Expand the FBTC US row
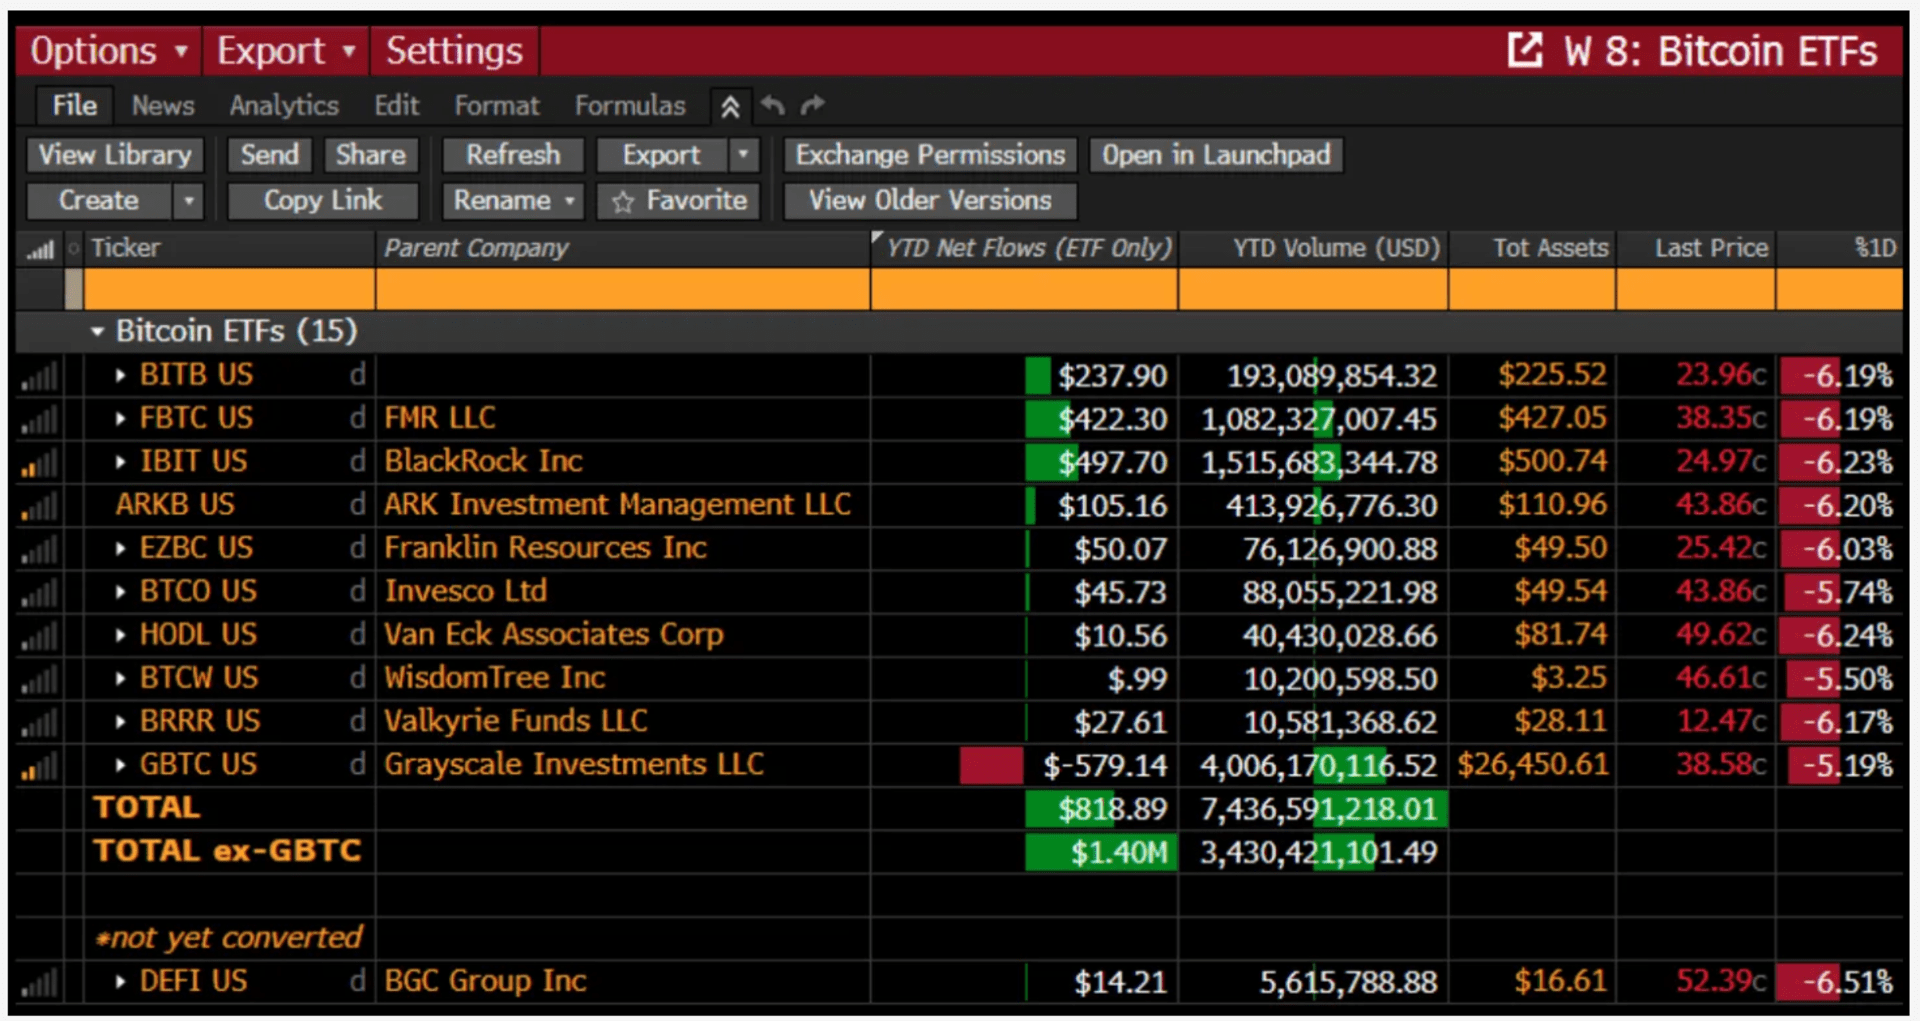The image size is (1920, 1021). (x=120, y=418)
